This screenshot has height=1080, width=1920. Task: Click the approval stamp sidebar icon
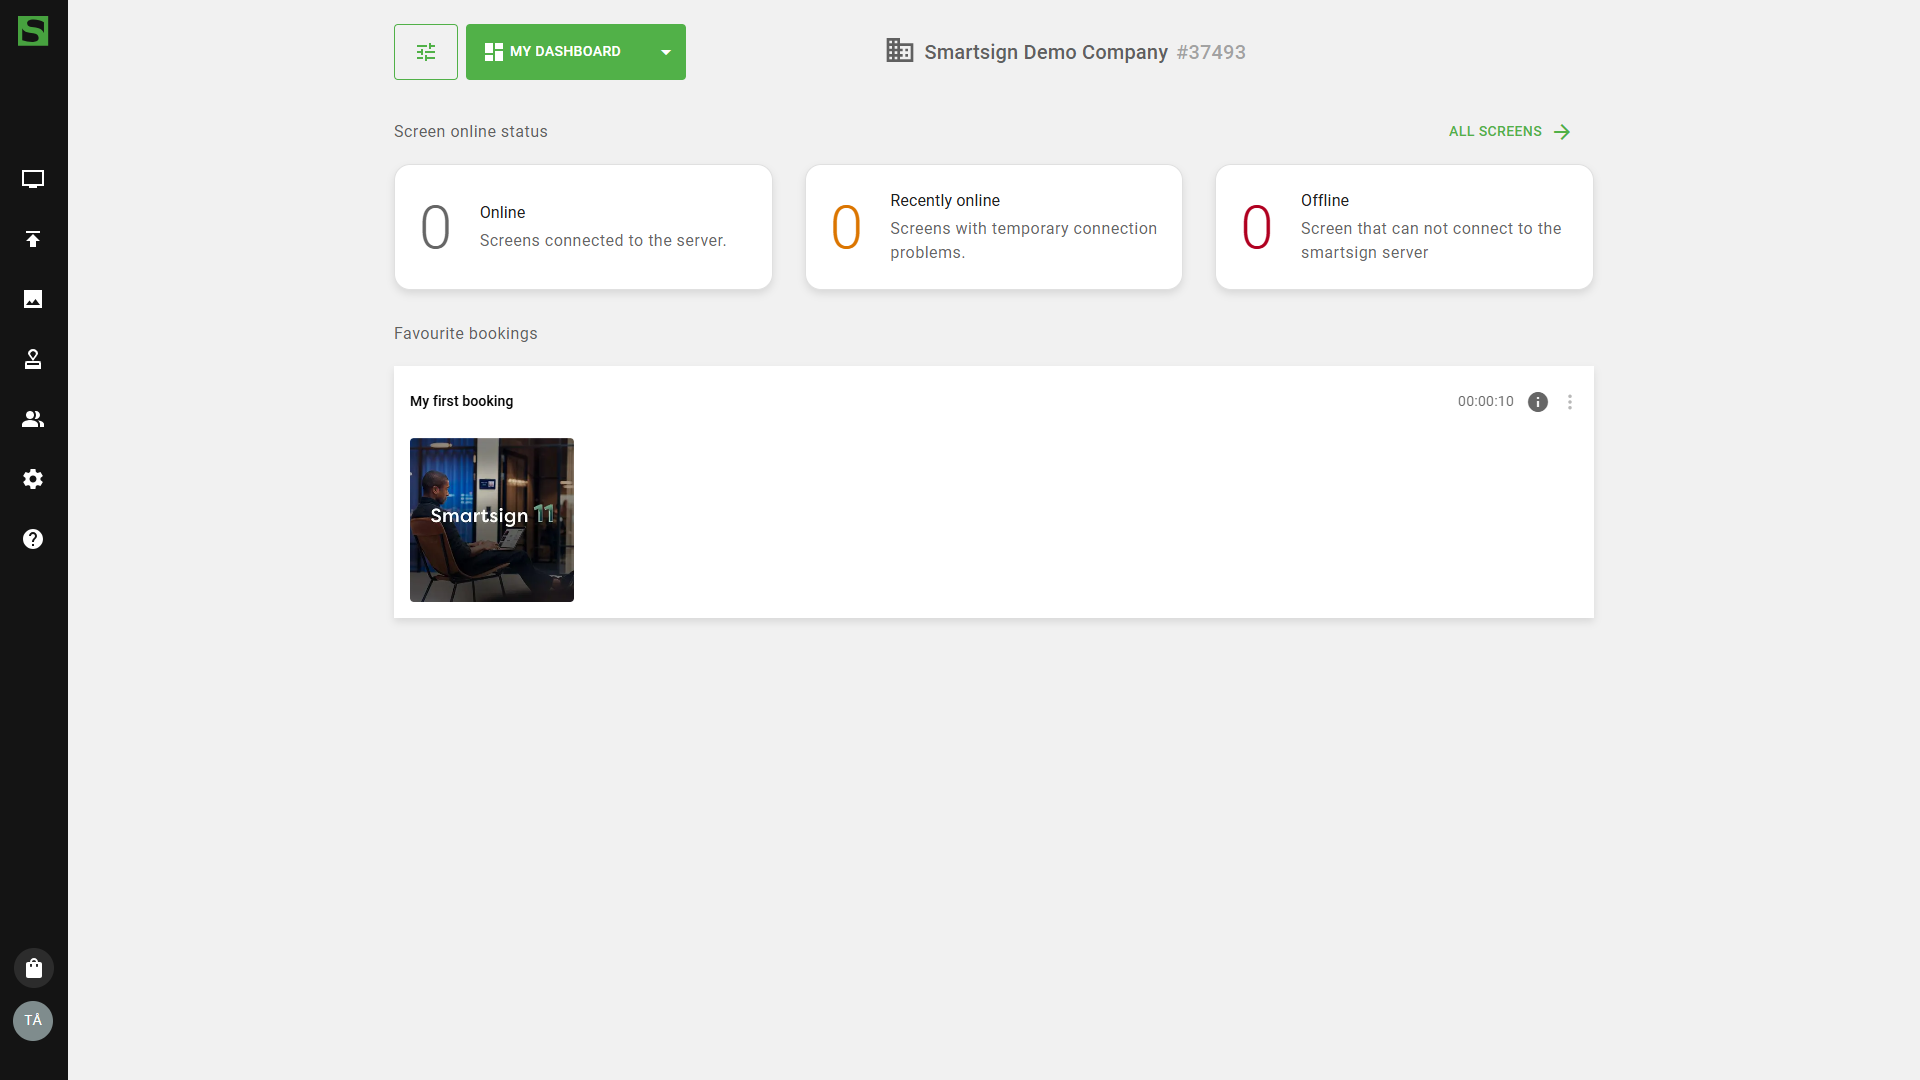coord(33,359)
